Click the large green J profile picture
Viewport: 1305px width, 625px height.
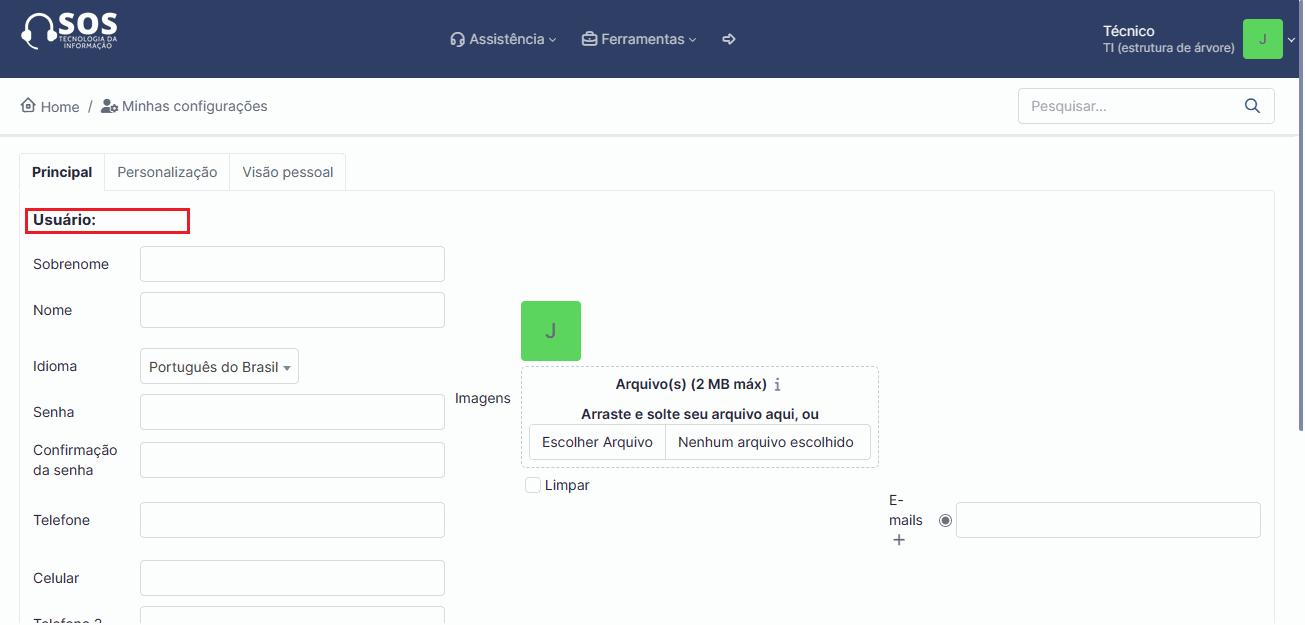(550, 331)
